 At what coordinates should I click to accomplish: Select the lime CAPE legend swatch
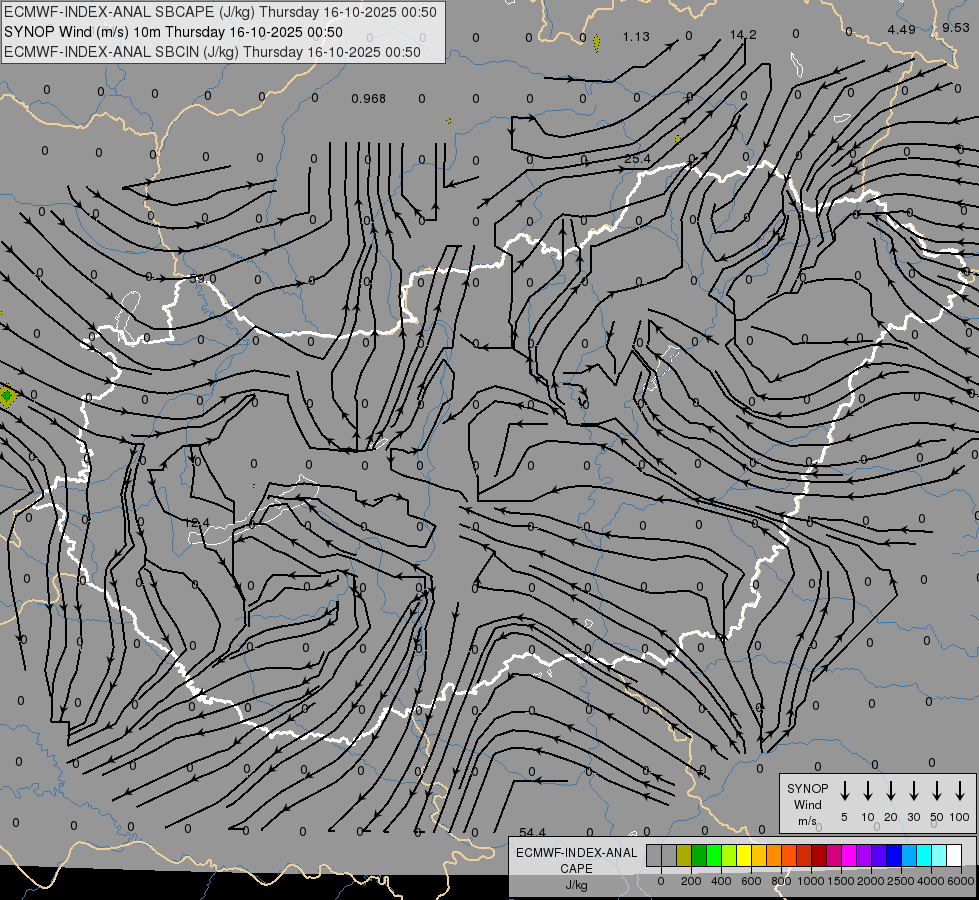click(729, 855)
